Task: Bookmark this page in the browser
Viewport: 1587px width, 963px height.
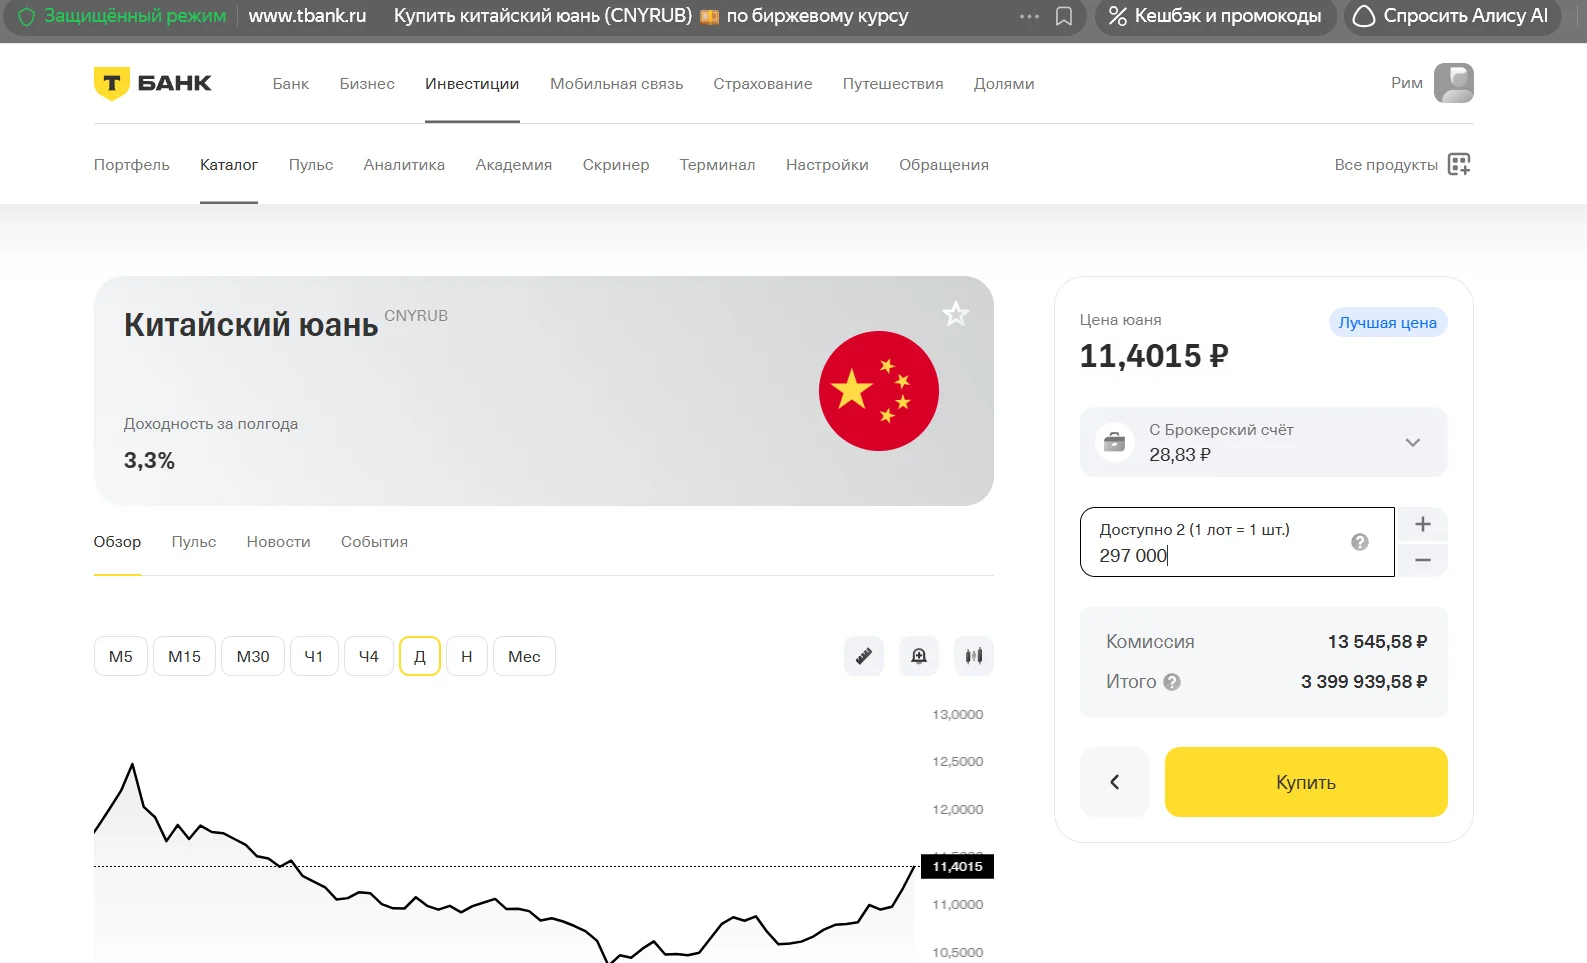Action: click(1064, 16)
